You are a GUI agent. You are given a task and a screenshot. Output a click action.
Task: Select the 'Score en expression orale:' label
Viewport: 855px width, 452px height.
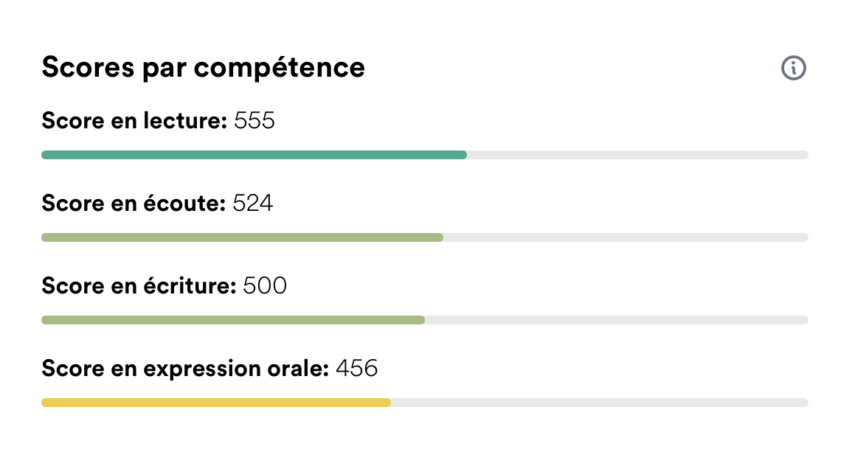185,368
